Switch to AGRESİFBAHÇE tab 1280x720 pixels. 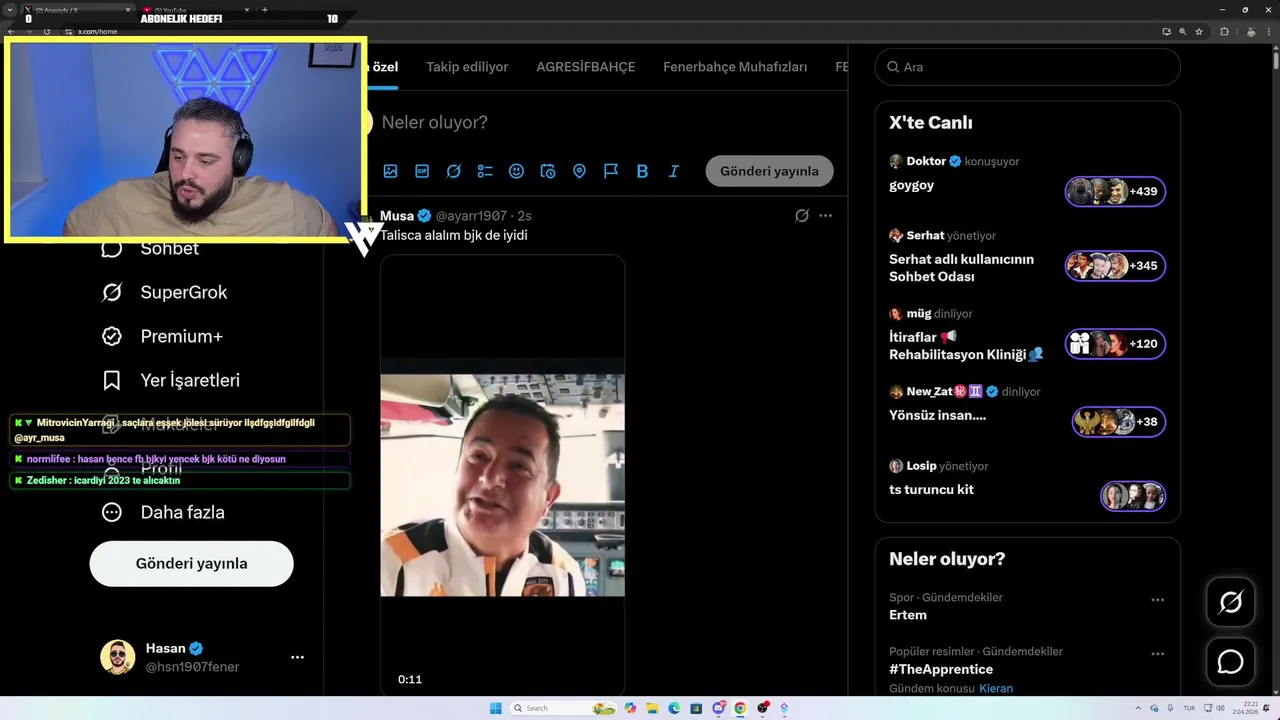click(586, 67)
